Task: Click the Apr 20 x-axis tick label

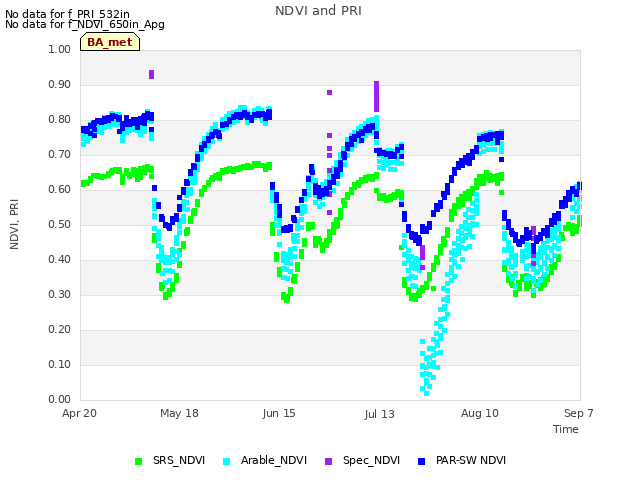Action: coord(79,413)
